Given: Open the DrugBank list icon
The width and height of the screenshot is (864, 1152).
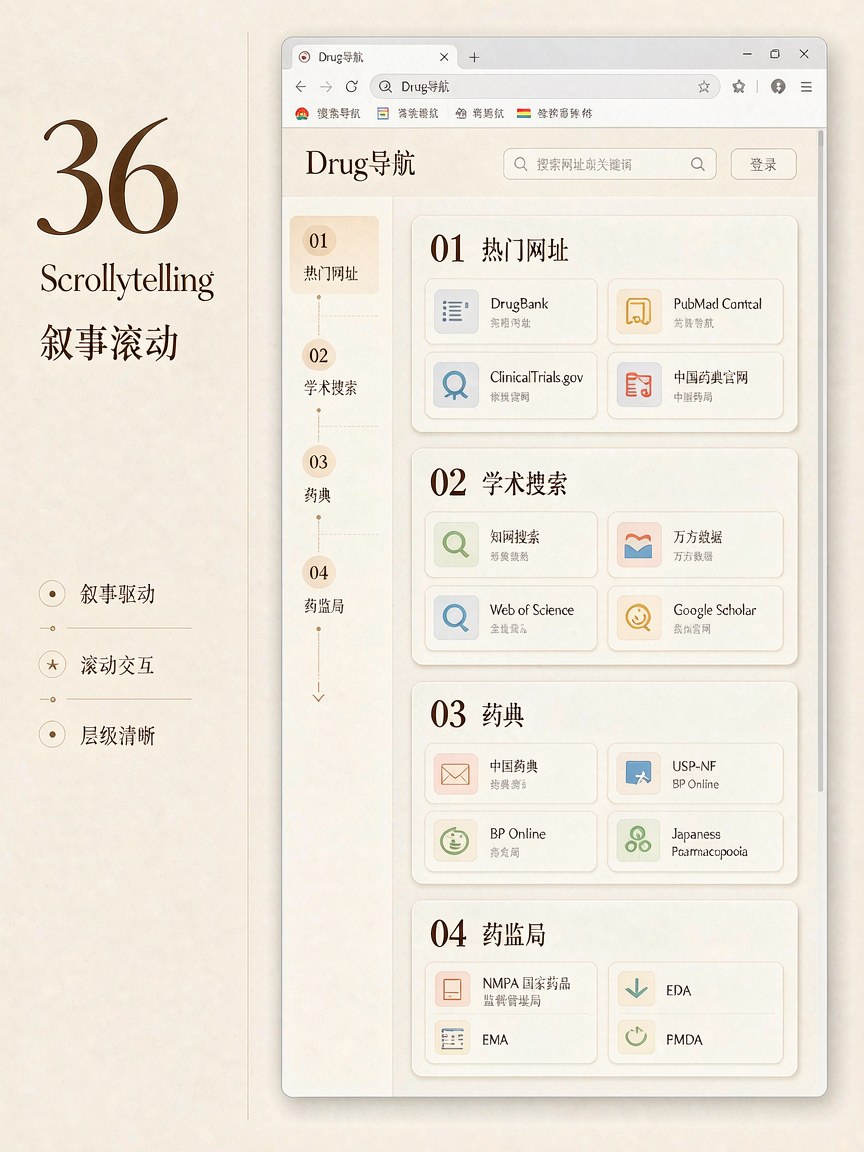Looking at the screenshot, I should tap(456, 312).
